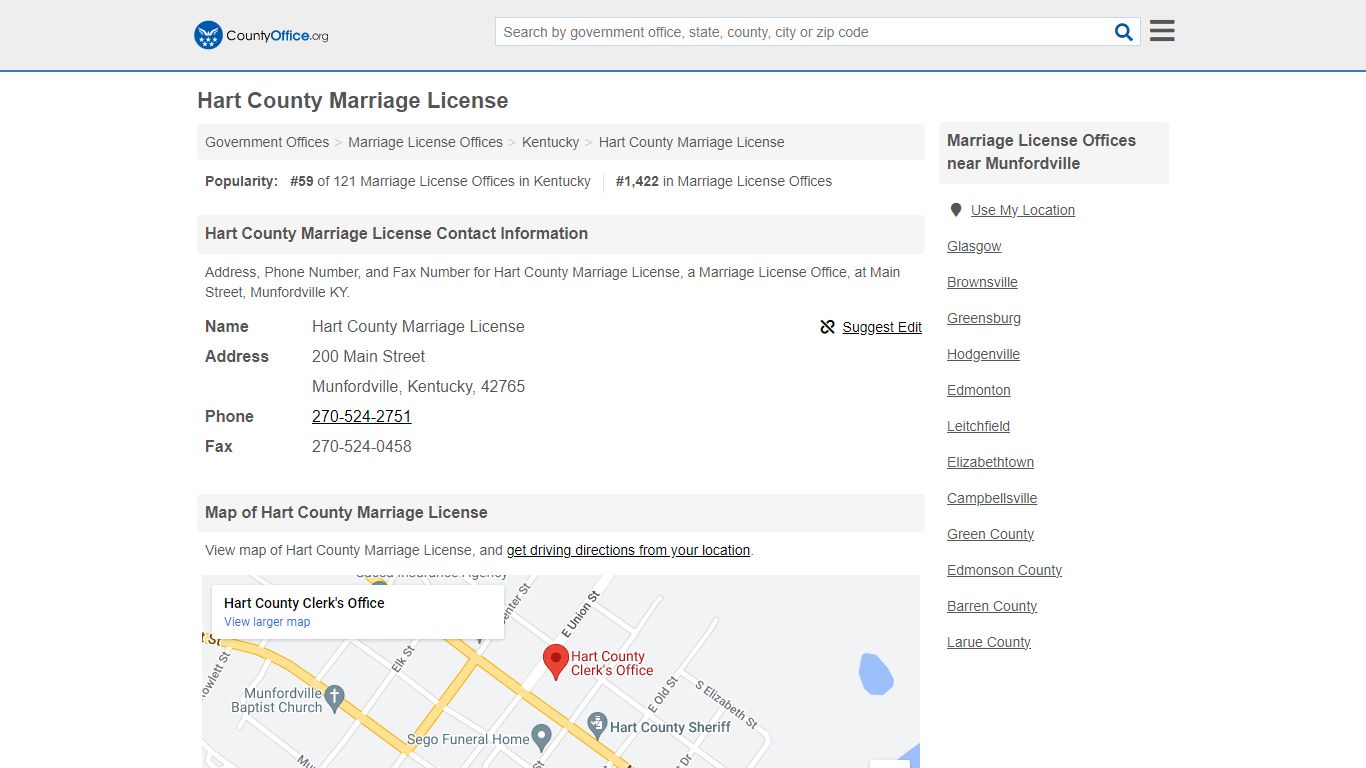Image resolution: width=1366 pixels, height=768 pixels.
Task: Open Glasgow marriage license offices
Action: click(974, 246)
